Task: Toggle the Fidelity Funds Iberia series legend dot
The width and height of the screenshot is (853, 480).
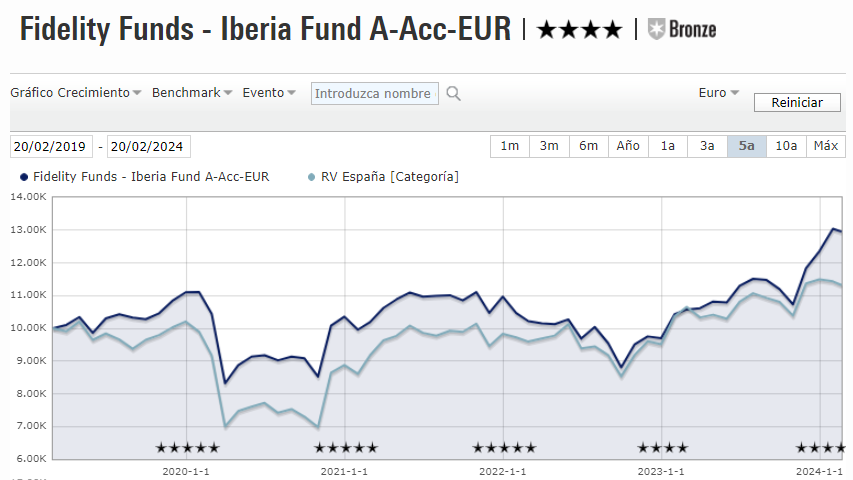Action: (24, 177)
